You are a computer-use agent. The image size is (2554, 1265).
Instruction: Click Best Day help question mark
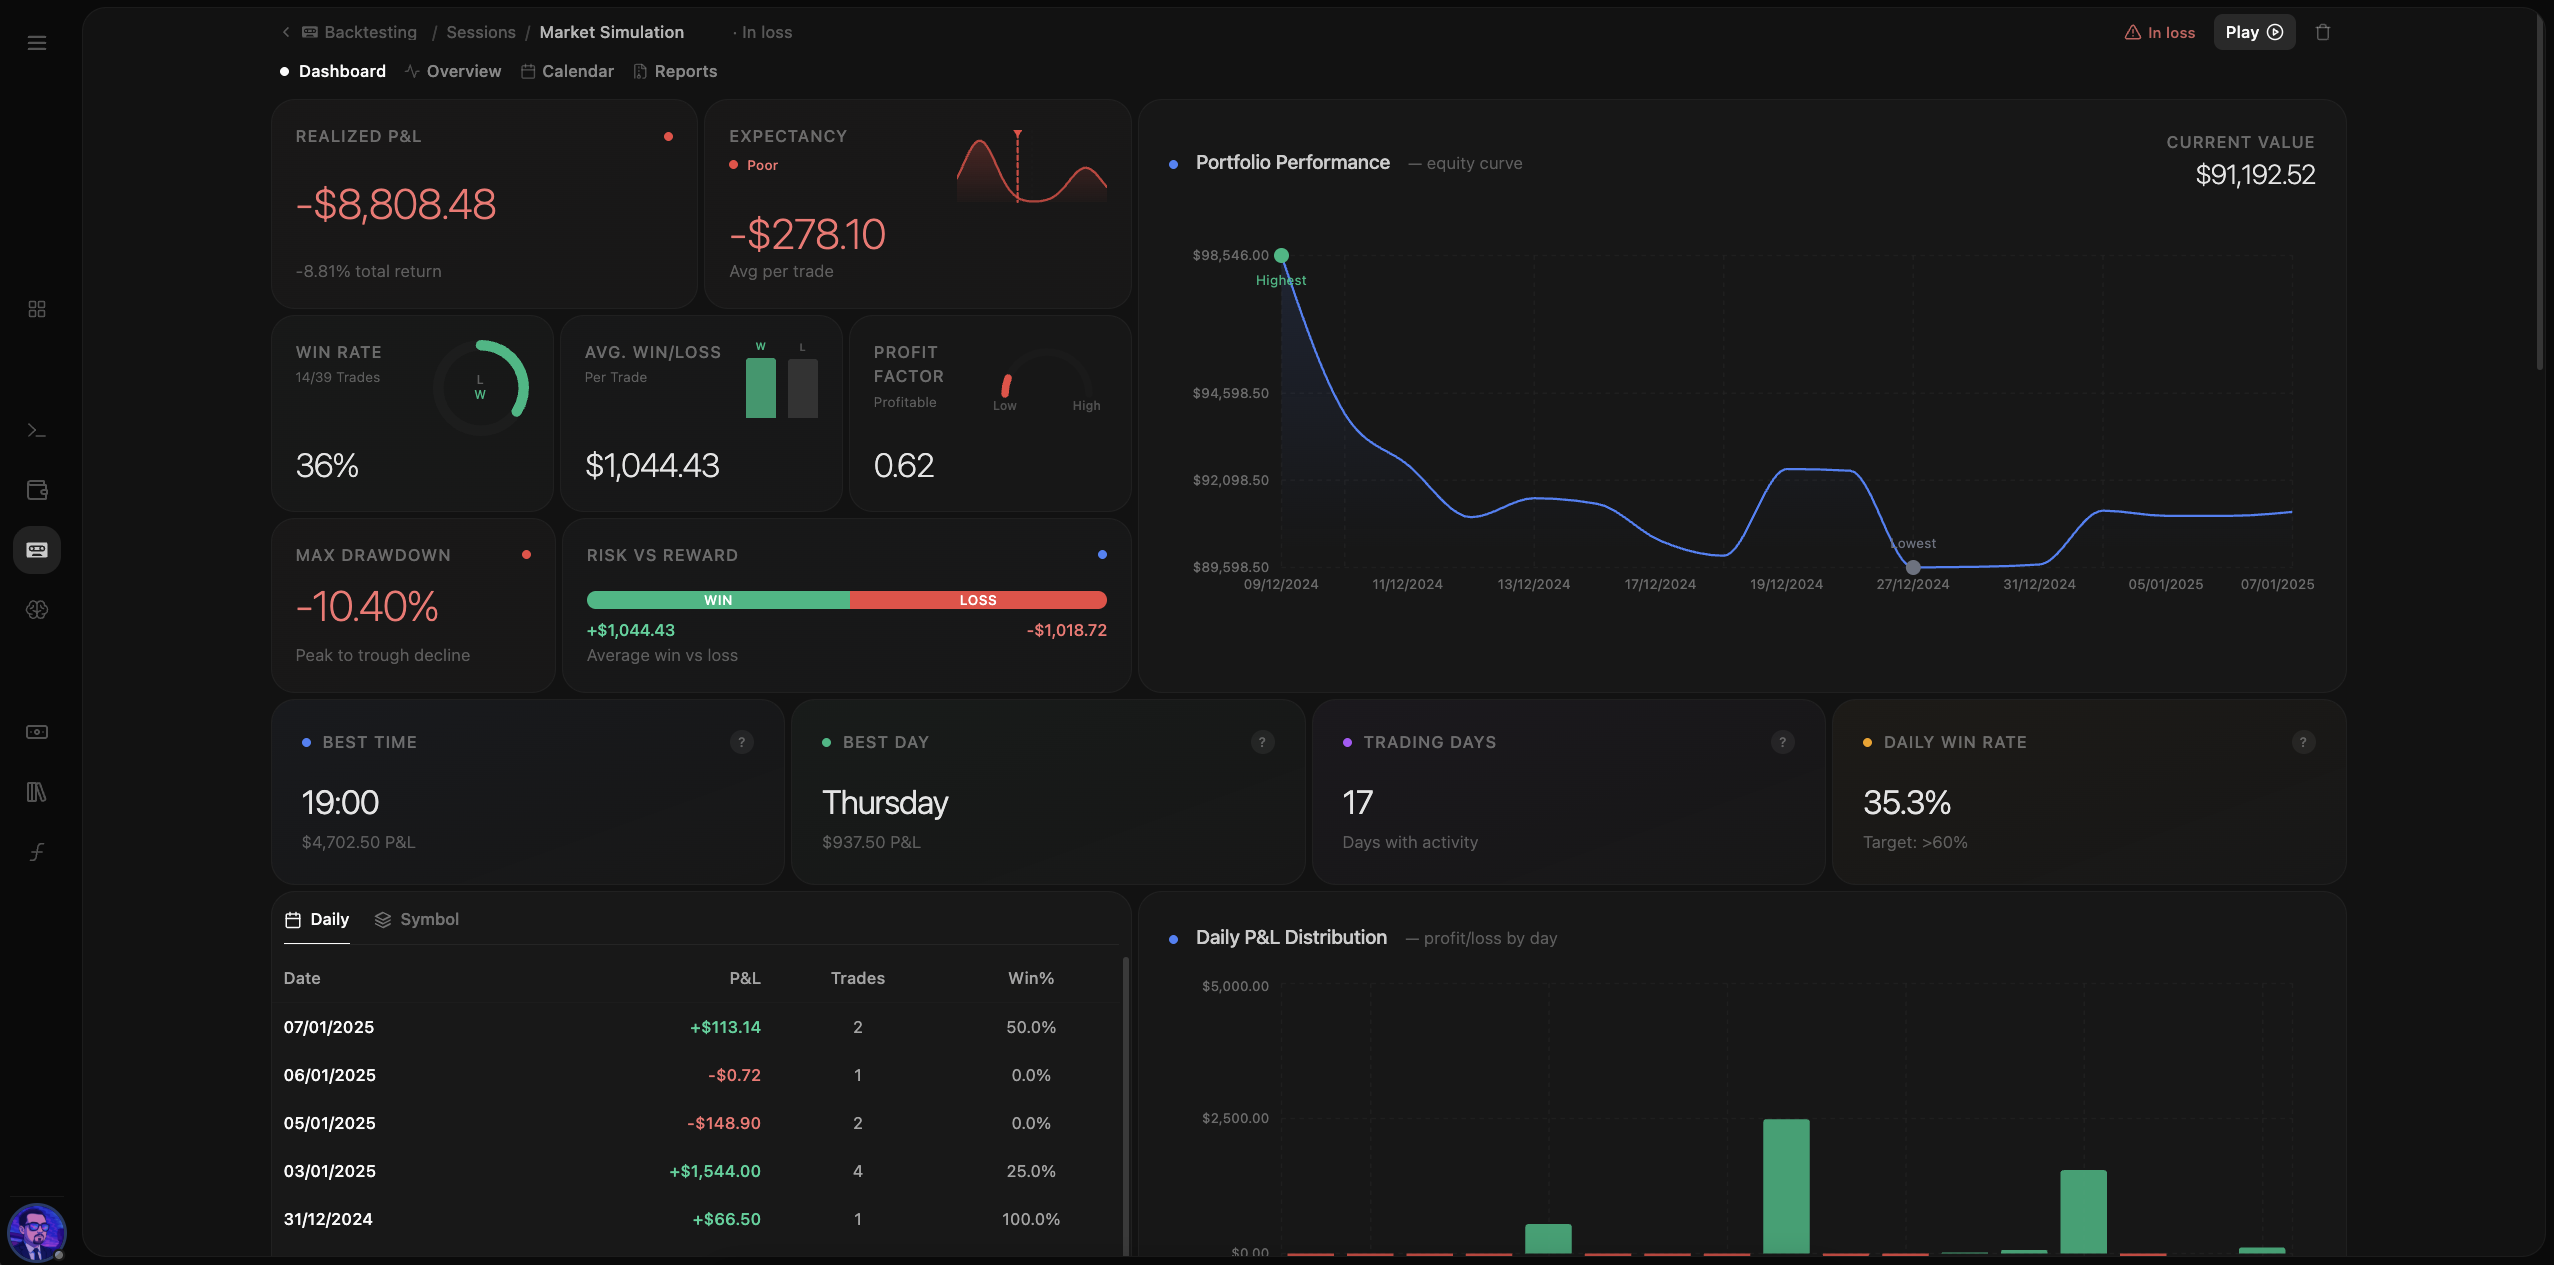1262,742
